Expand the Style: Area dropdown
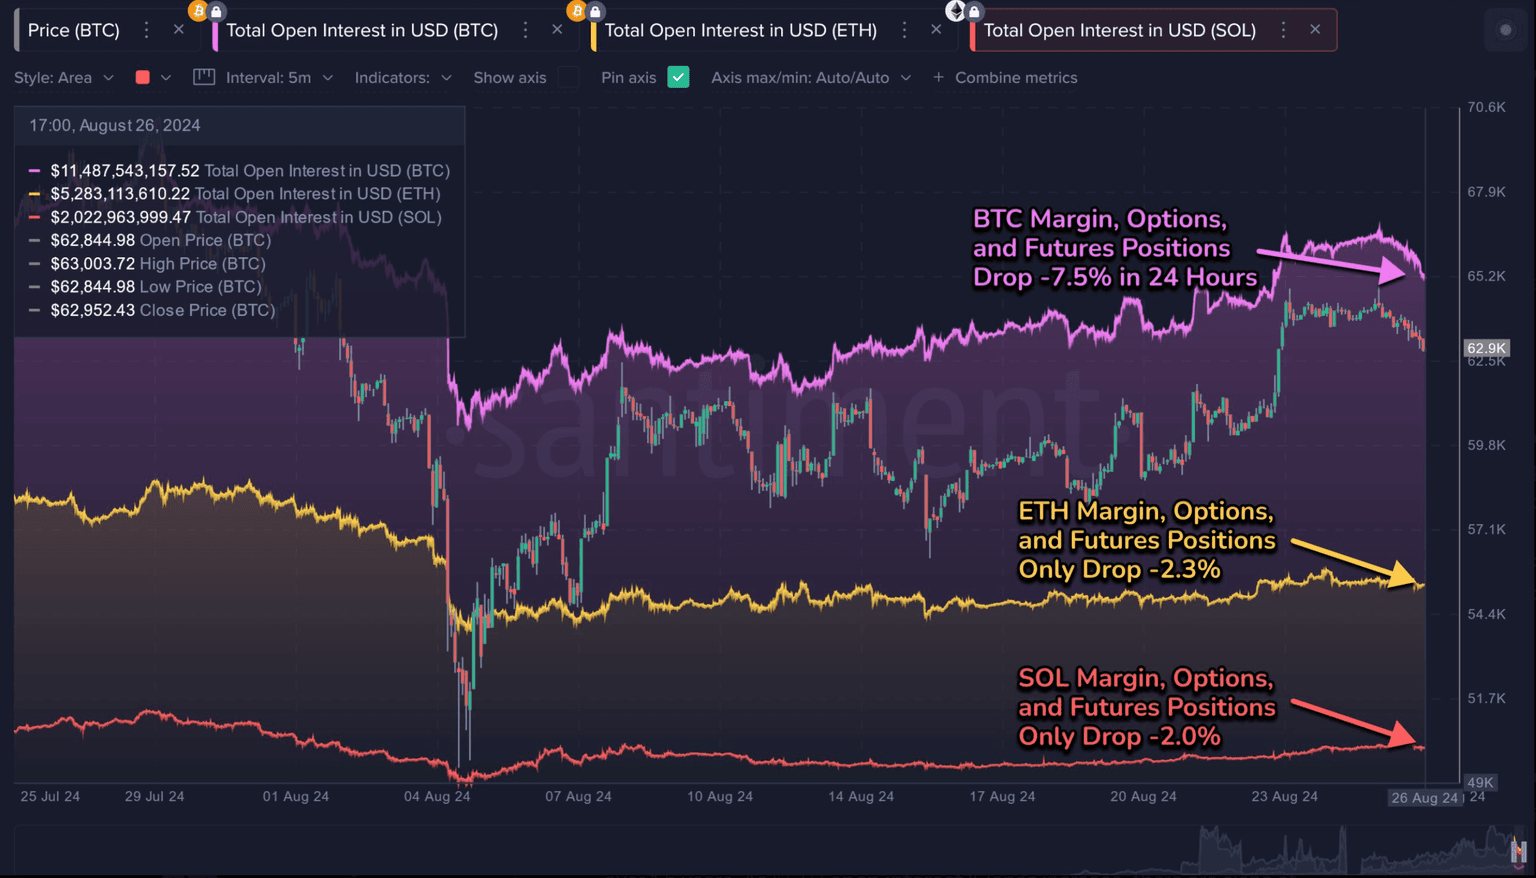1536x878 pixels. 64,77
